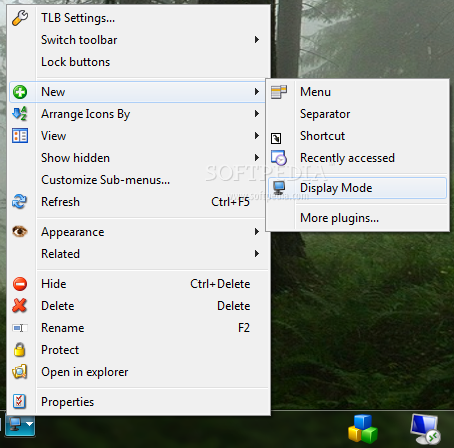Select Menu in the New submenu
This screenshot has width=454, height=448.
(357, 92)
